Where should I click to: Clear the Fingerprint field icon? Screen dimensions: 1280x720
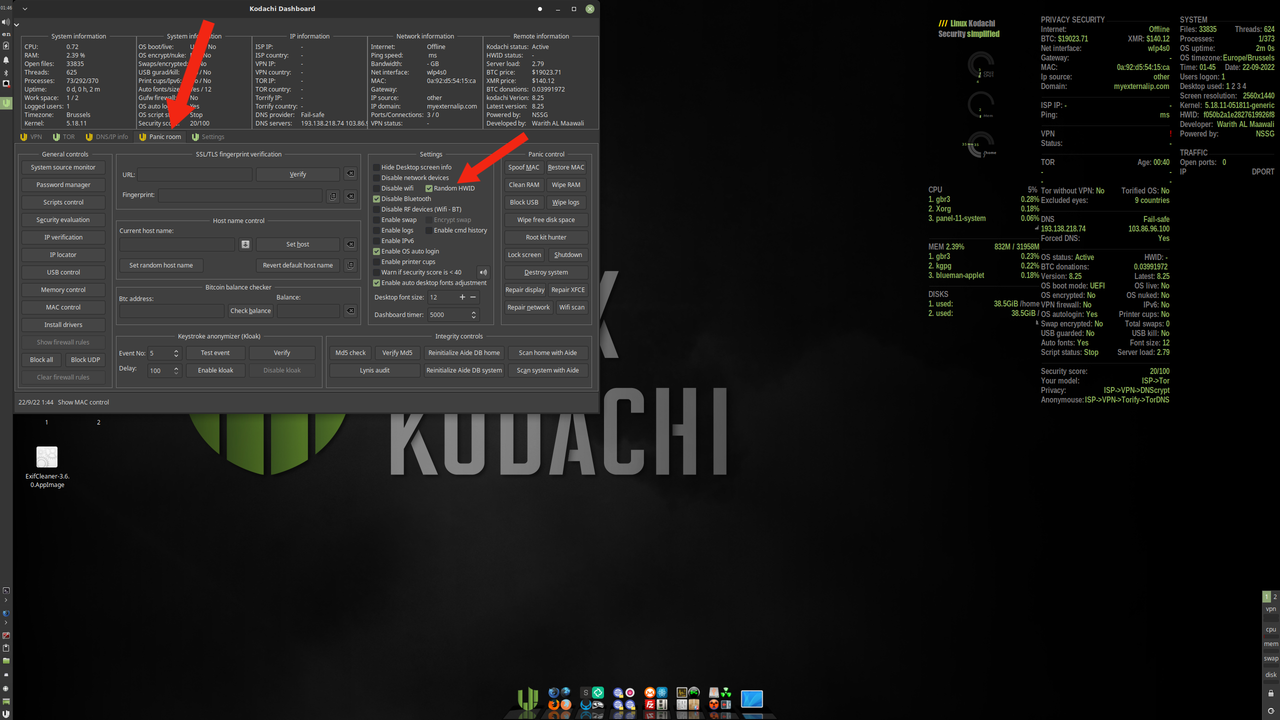coord(351,196)
